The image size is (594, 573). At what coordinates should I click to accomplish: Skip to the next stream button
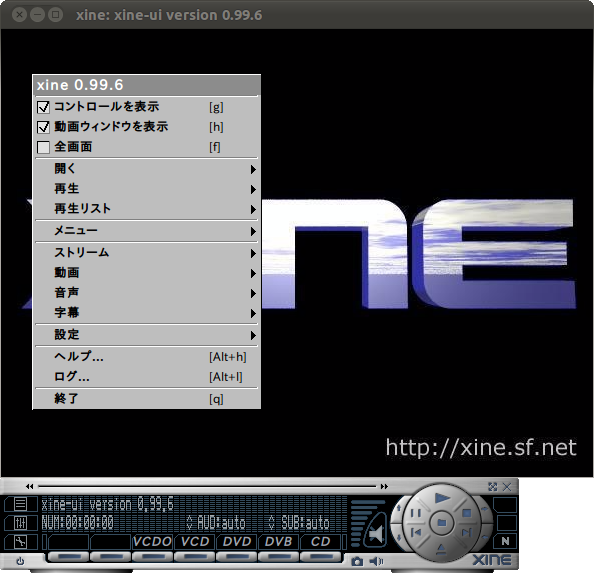pos(467,532)
